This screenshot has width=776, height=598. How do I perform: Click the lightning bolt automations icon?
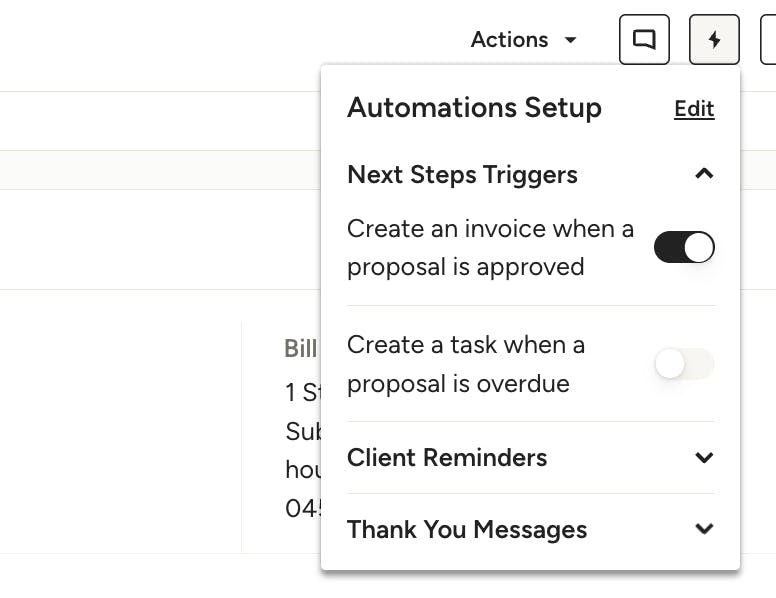(x=714, y=40)
